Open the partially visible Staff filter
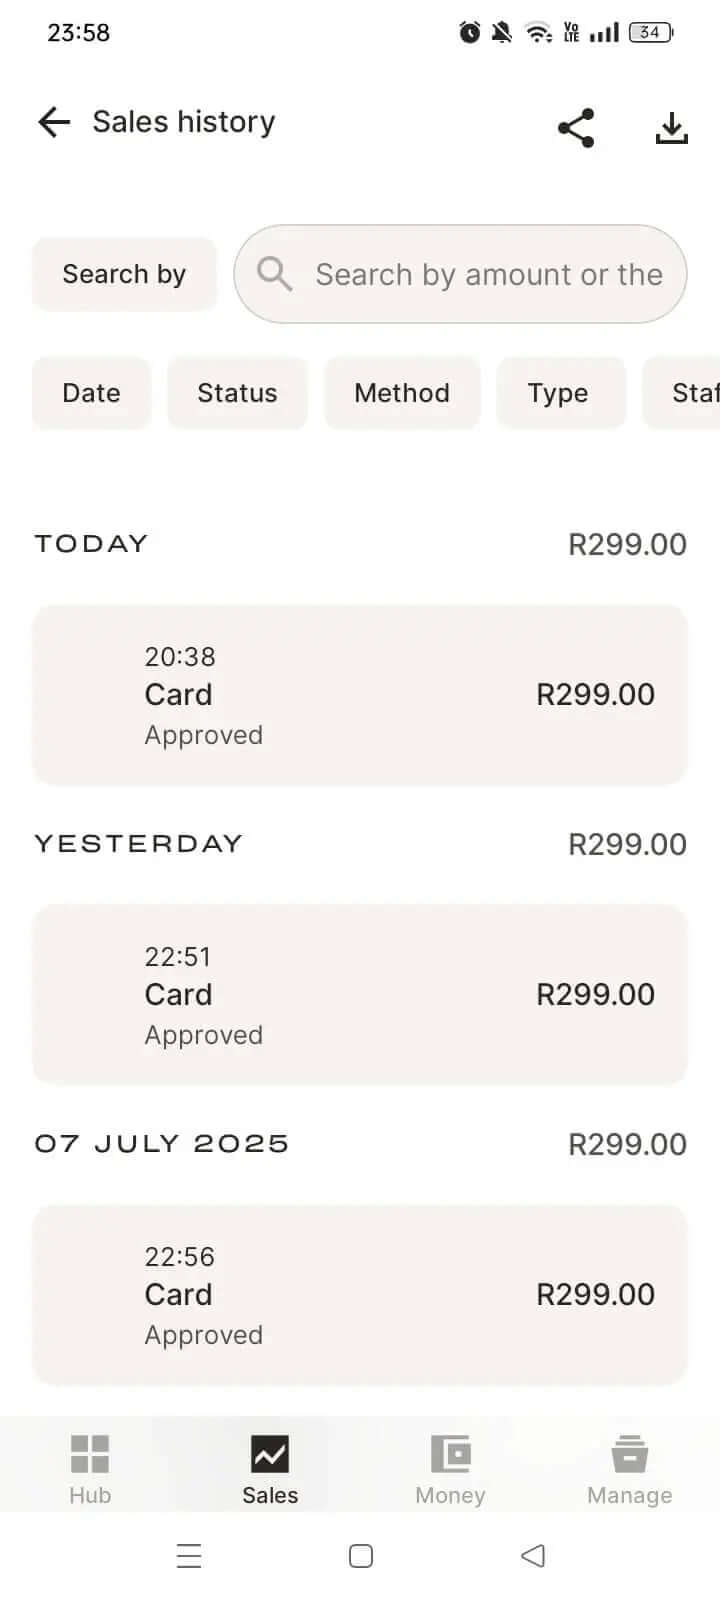720x1600 pixels. (692, 393)
